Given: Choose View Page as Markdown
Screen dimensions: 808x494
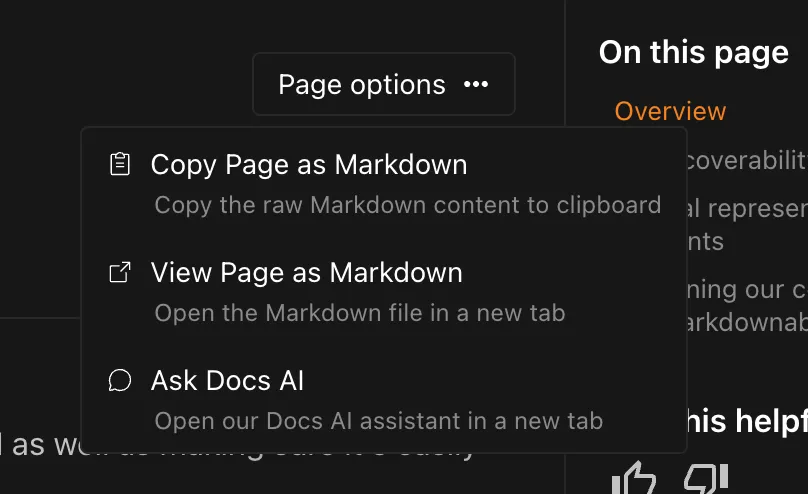Looking at the screenshot, I should click(x=306, y=273).
